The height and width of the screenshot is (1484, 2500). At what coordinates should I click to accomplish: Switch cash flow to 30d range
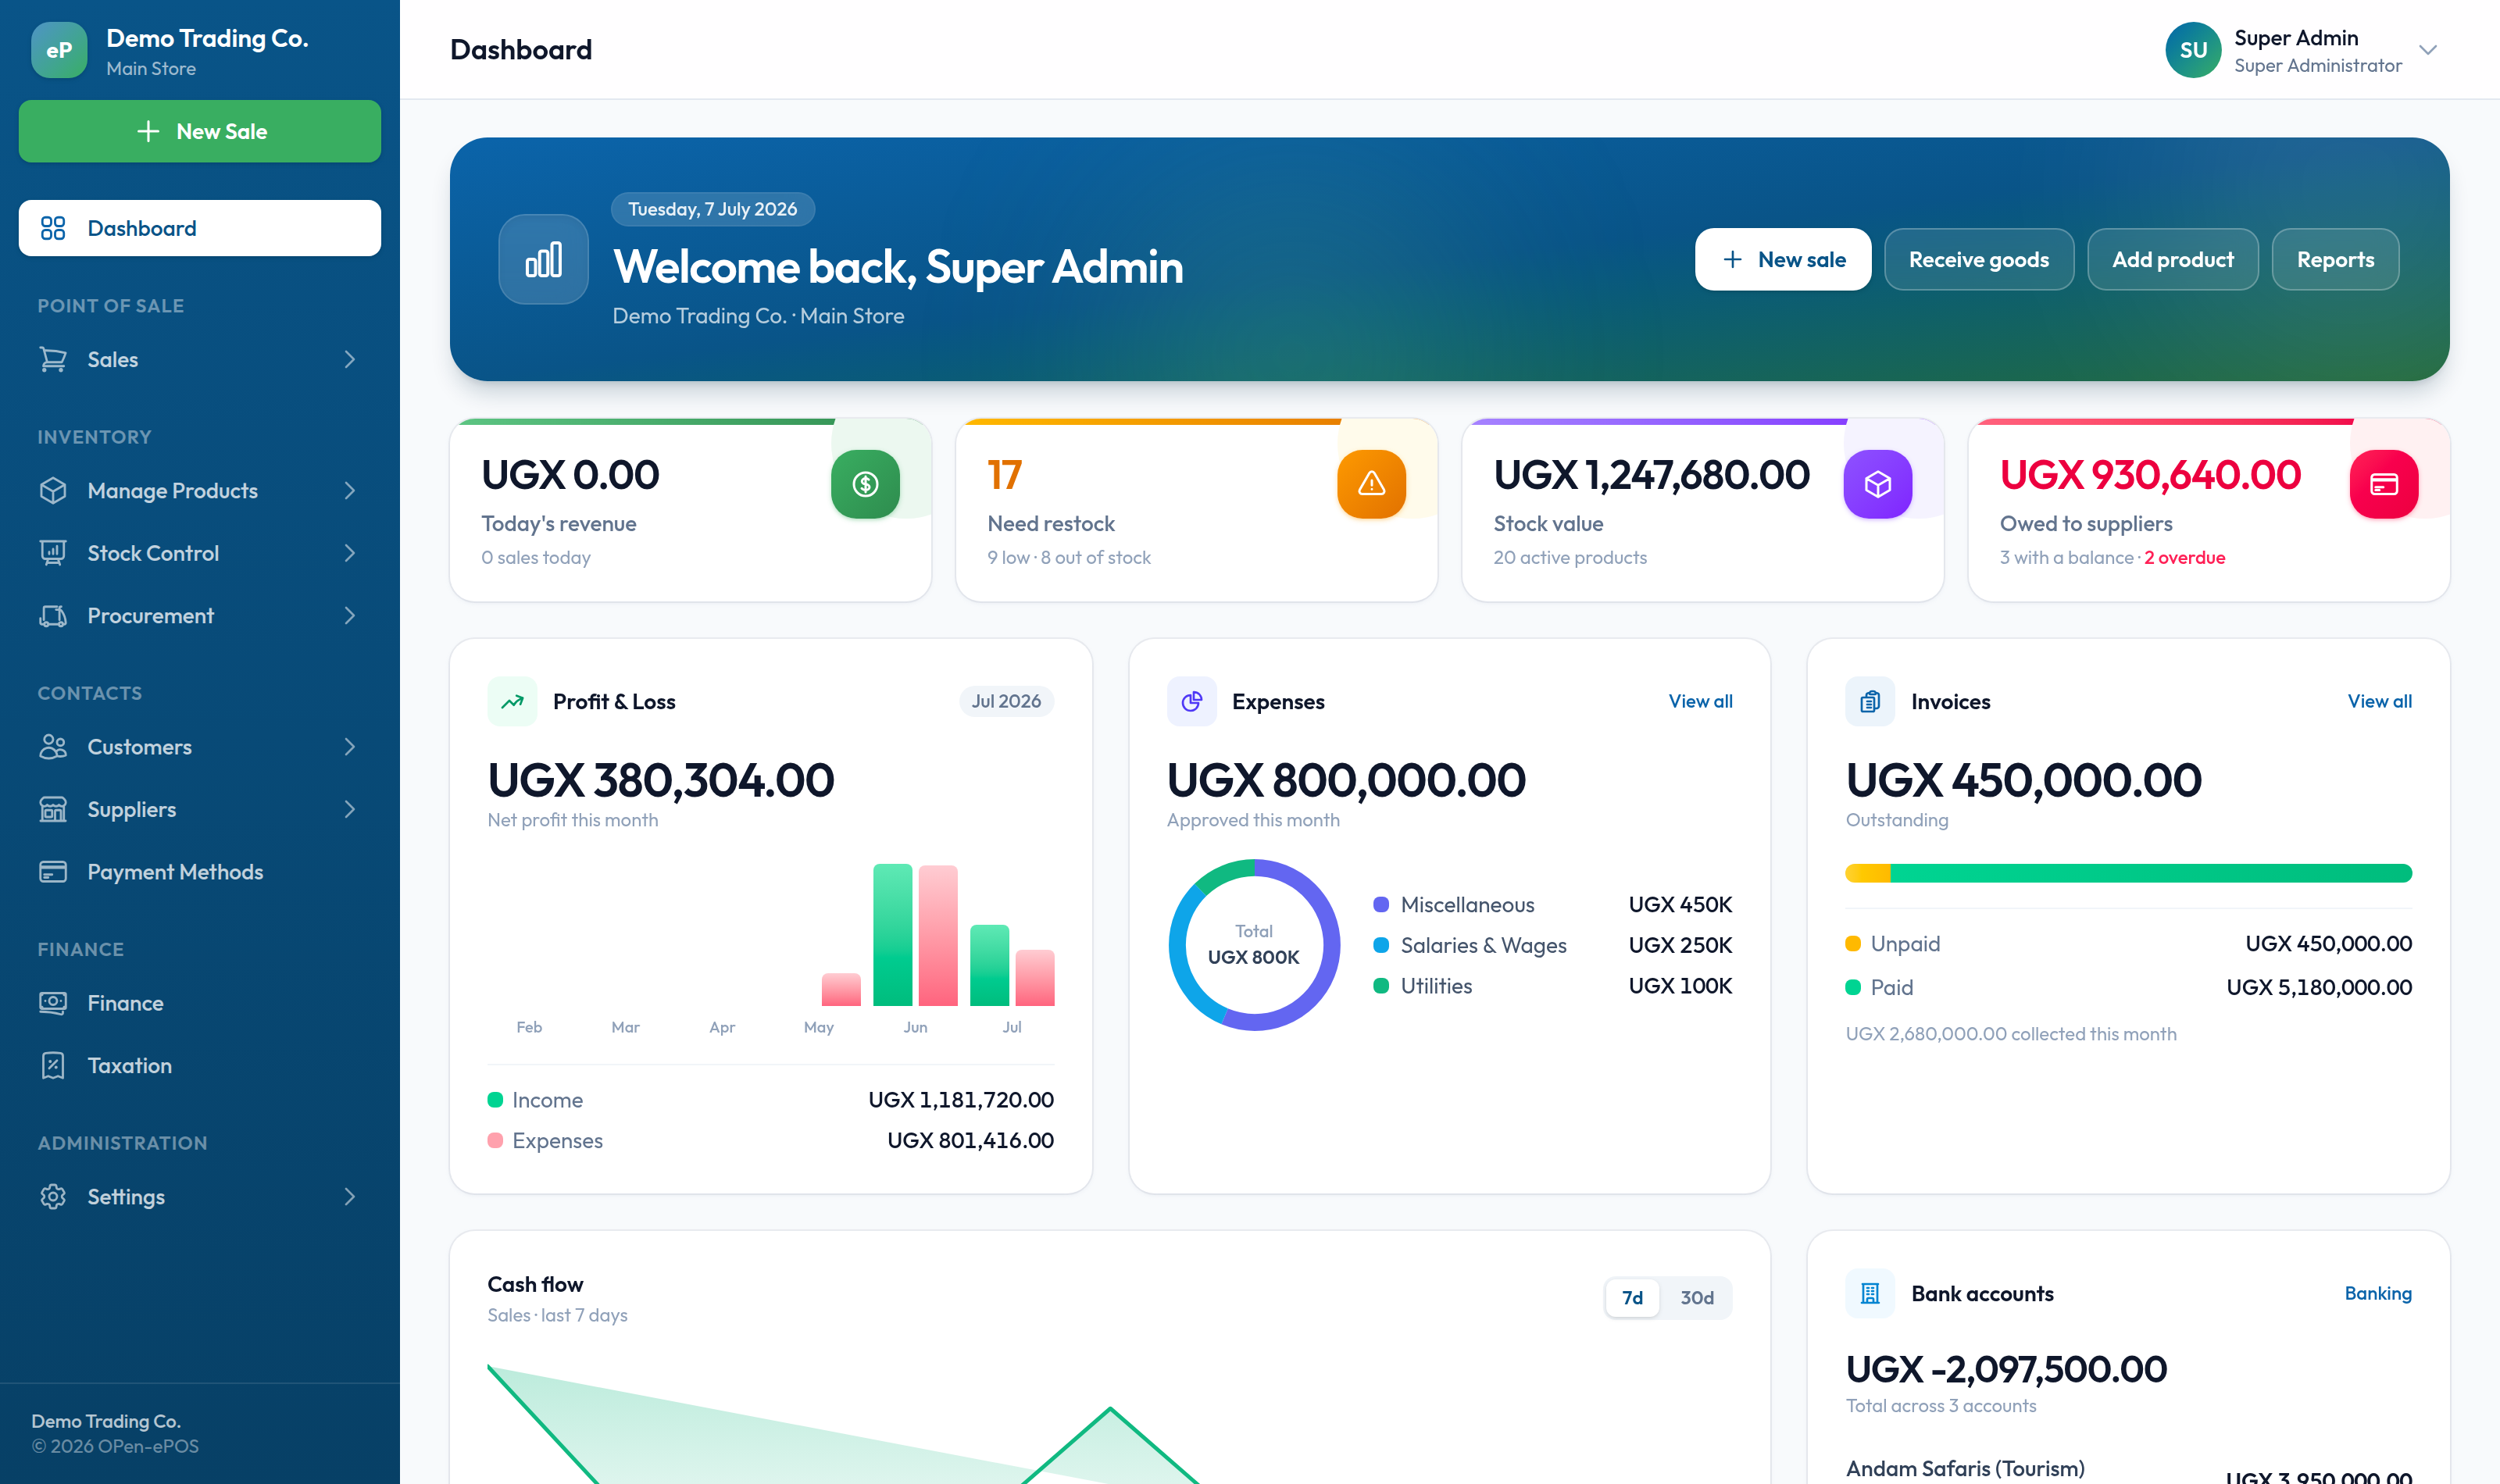pos(1696,1297)
